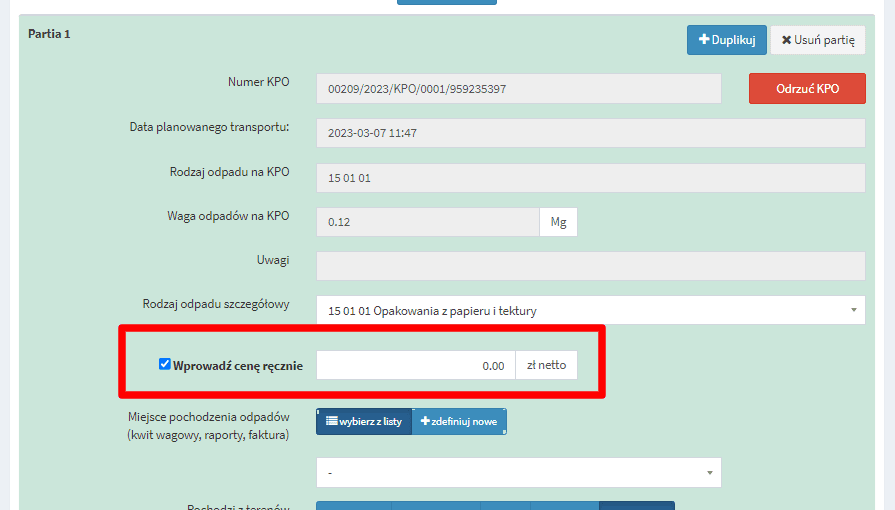The image size is (895, 510).
Task: Reject the KPO with the 'Odrzuć KPO' button
Action: [x=806, y=88]
